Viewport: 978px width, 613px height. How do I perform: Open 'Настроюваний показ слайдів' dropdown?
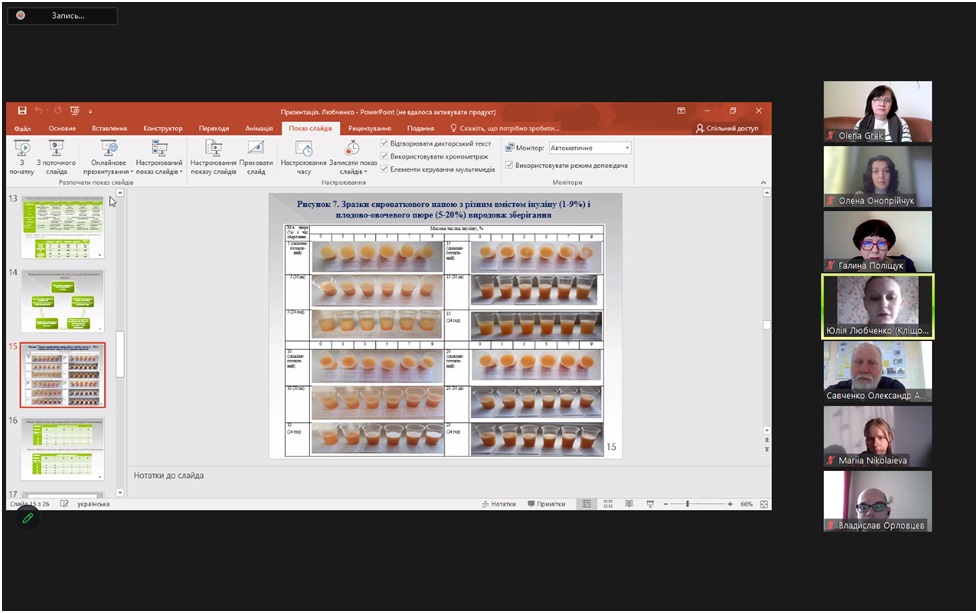click(x=159, y=157)
